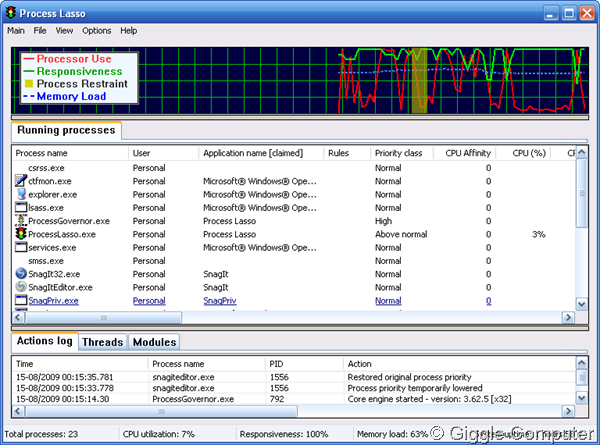This screenshot has width=600, height=445.
Task: Click the Process Lasso title bar icon
Action: pos(11,13)
